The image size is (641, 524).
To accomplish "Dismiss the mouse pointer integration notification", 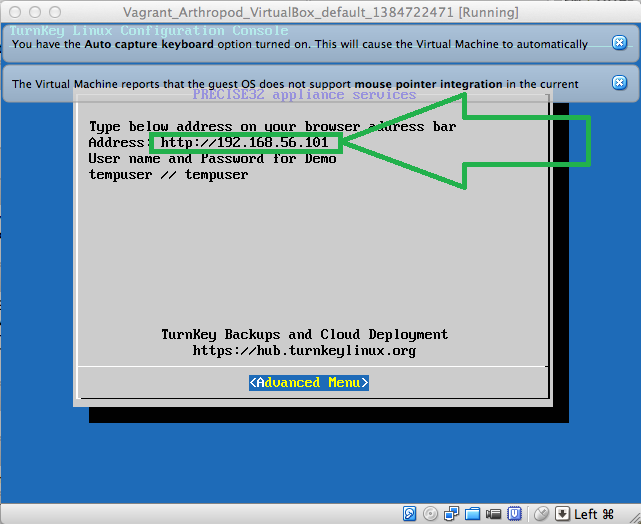I will [x=619, y=83].
